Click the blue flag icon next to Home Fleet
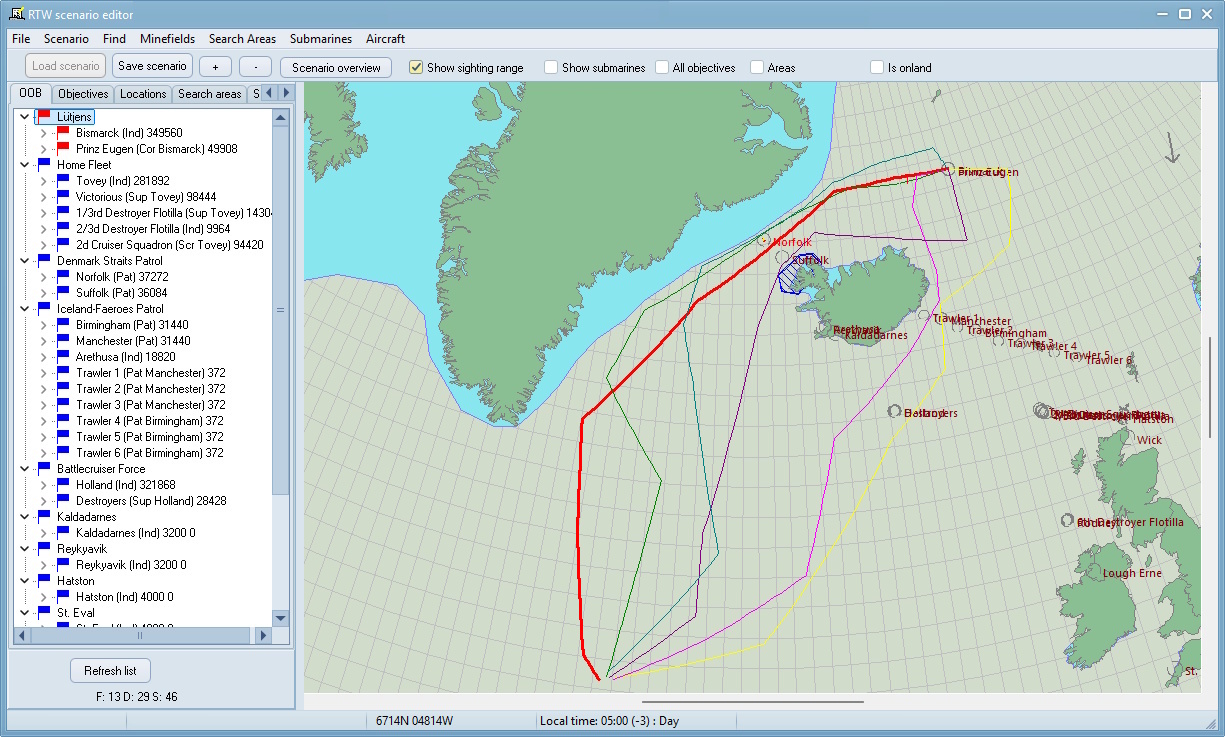 pyautogui.click(x=43, y=164)
